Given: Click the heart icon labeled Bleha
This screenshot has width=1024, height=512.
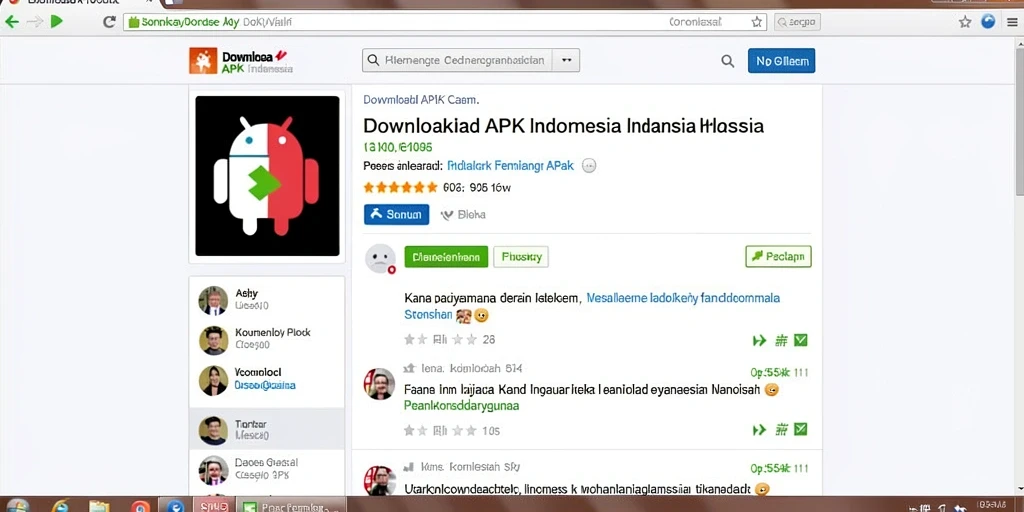Looking at the screenshot, I should [x=447, y=214].
